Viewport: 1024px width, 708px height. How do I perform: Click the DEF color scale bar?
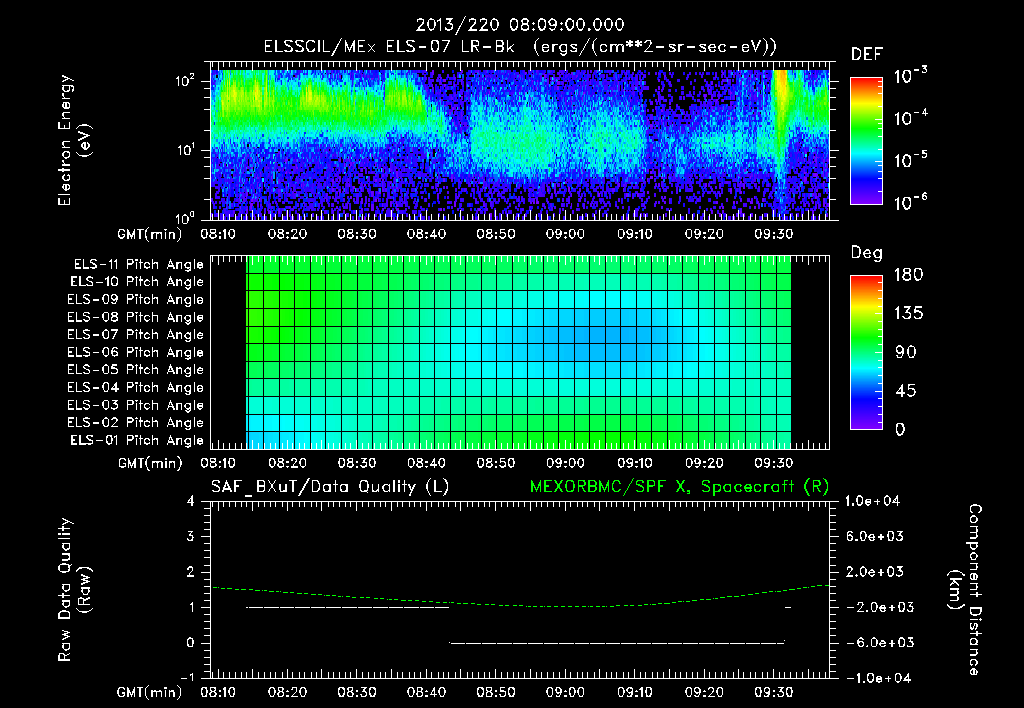coord(866,141)
